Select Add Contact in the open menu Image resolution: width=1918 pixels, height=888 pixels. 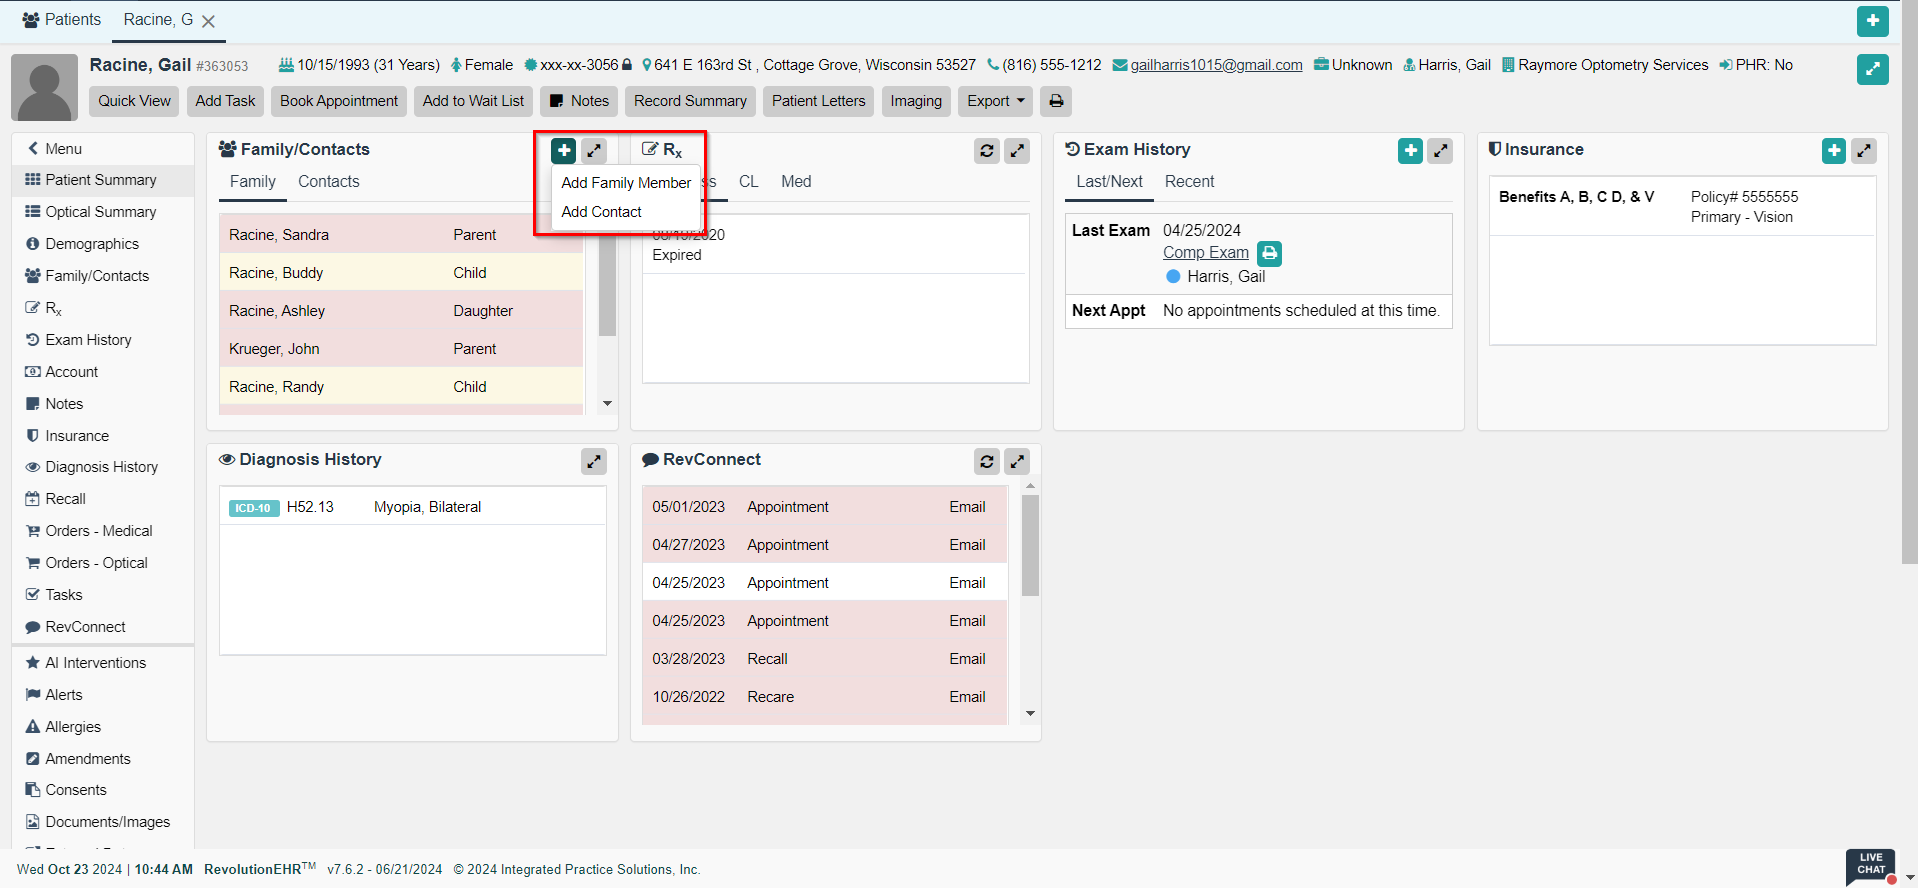[601, 212]
